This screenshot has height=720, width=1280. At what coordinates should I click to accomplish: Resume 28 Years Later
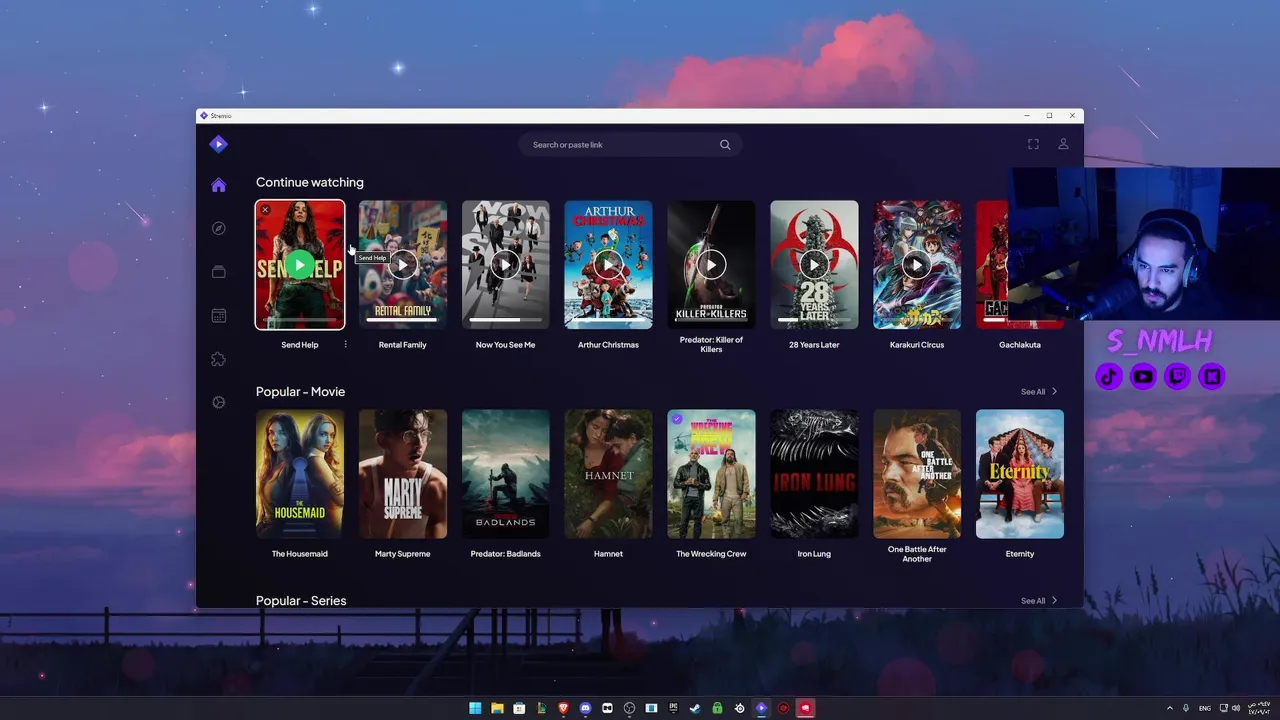814,265
